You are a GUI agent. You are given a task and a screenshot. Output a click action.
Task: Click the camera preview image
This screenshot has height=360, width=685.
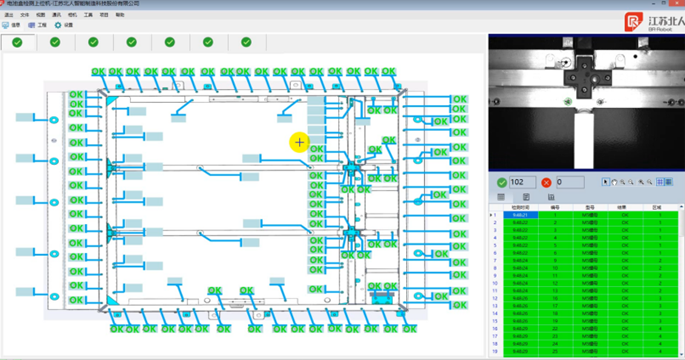(x=586, y=103)
